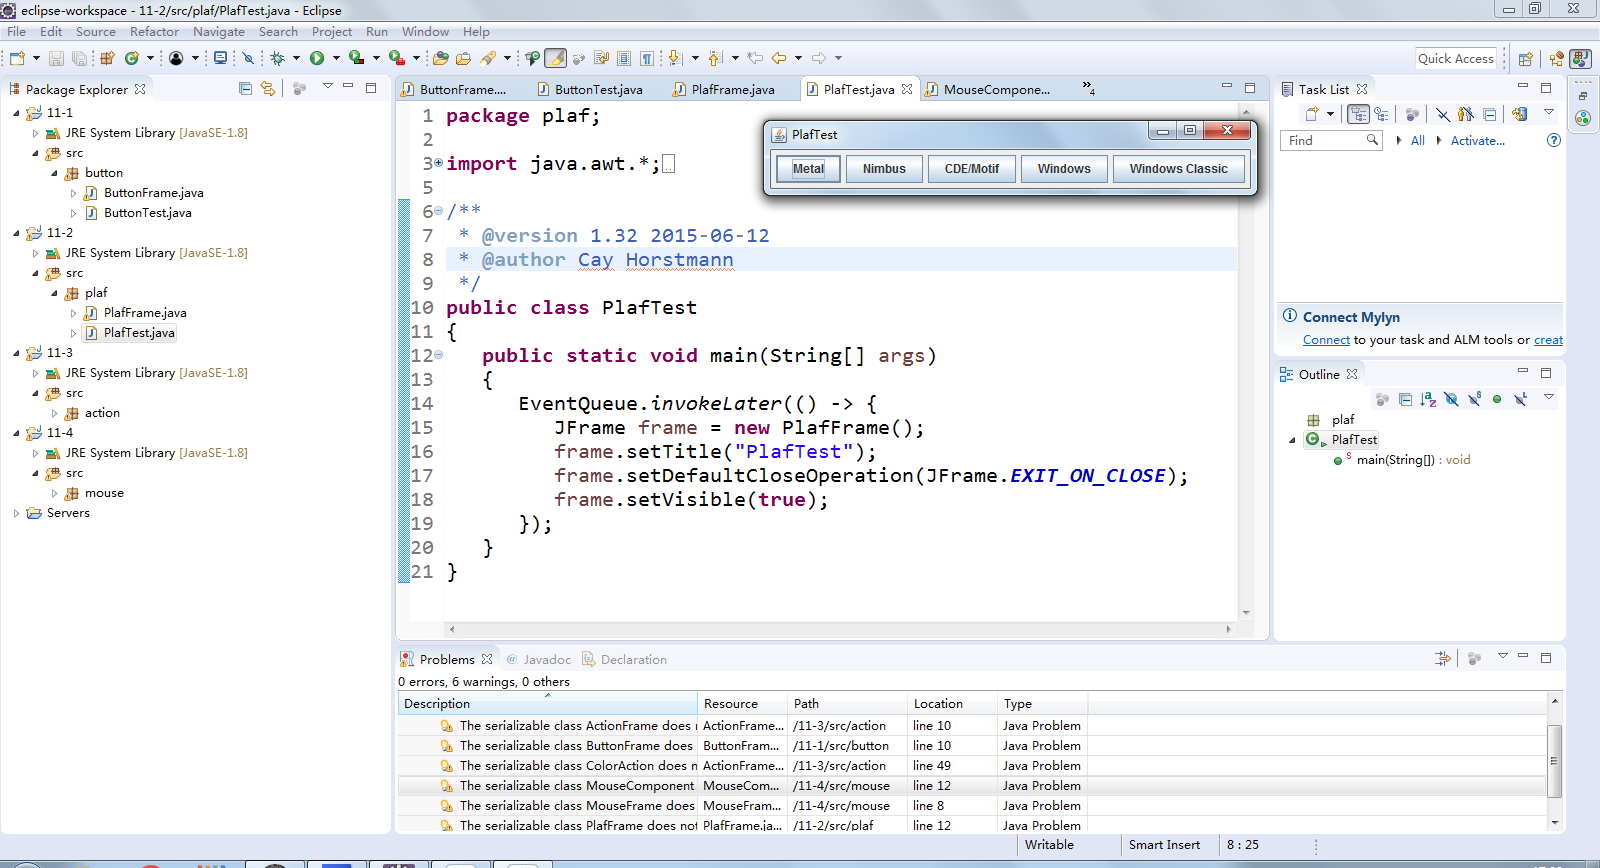
Task: Click the Save toolbar icon
Action: pos(56,58)
